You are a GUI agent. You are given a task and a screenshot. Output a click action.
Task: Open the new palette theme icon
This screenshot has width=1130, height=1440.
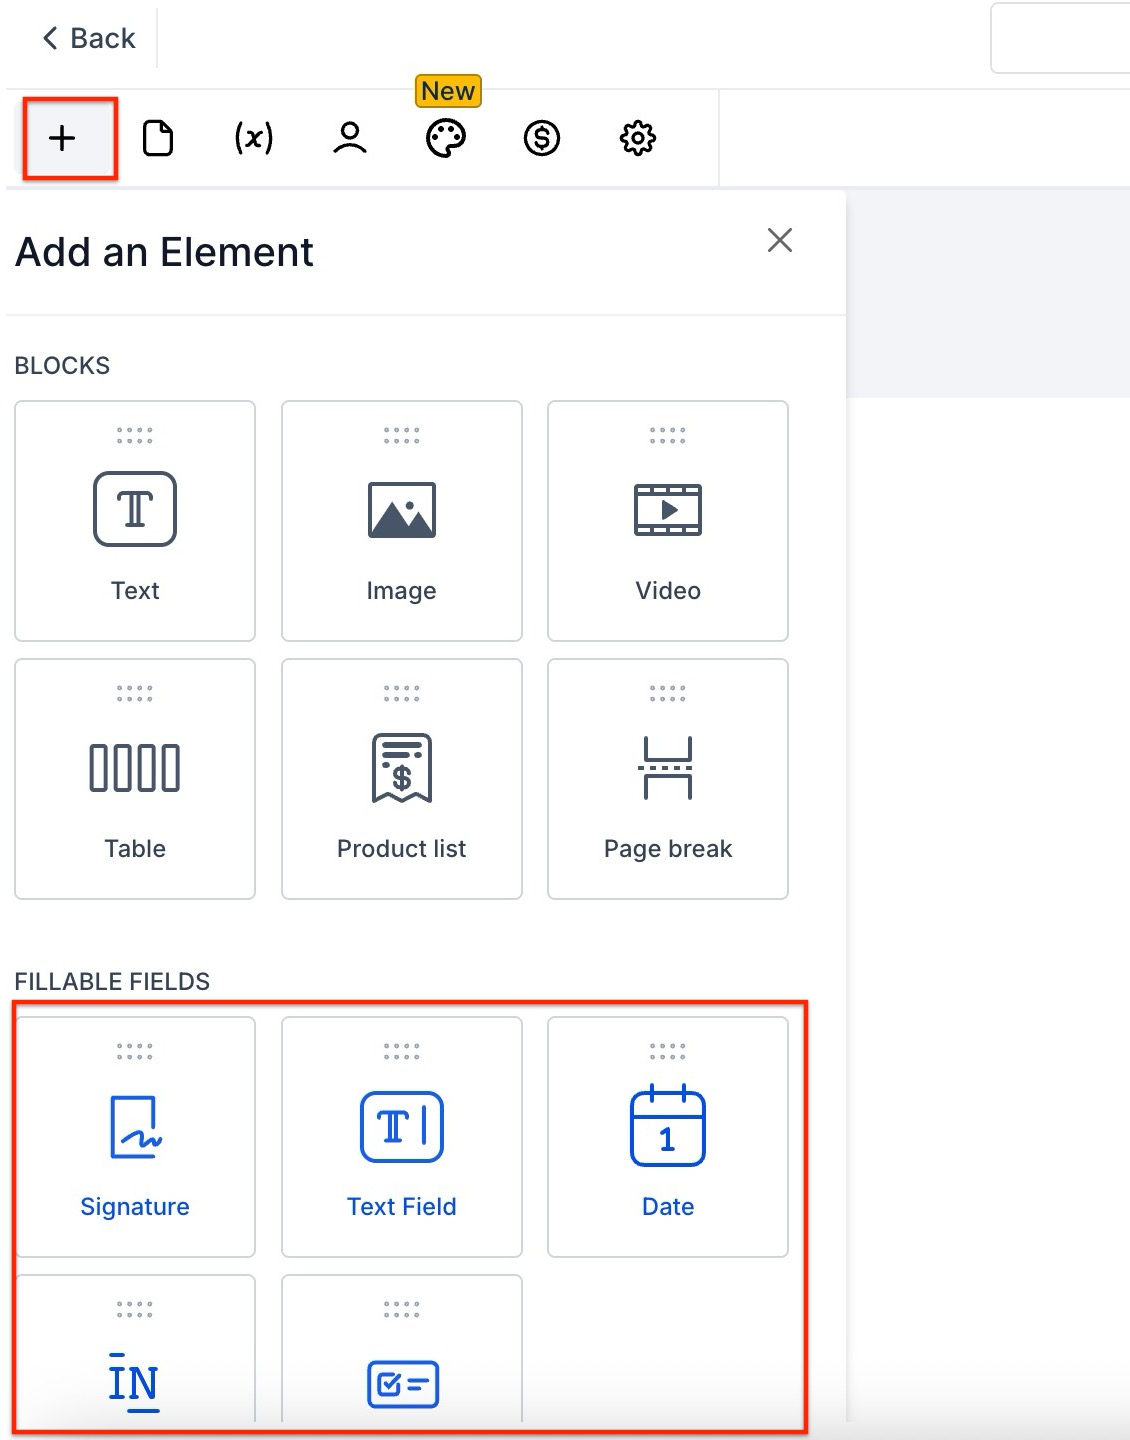point(446,138)
